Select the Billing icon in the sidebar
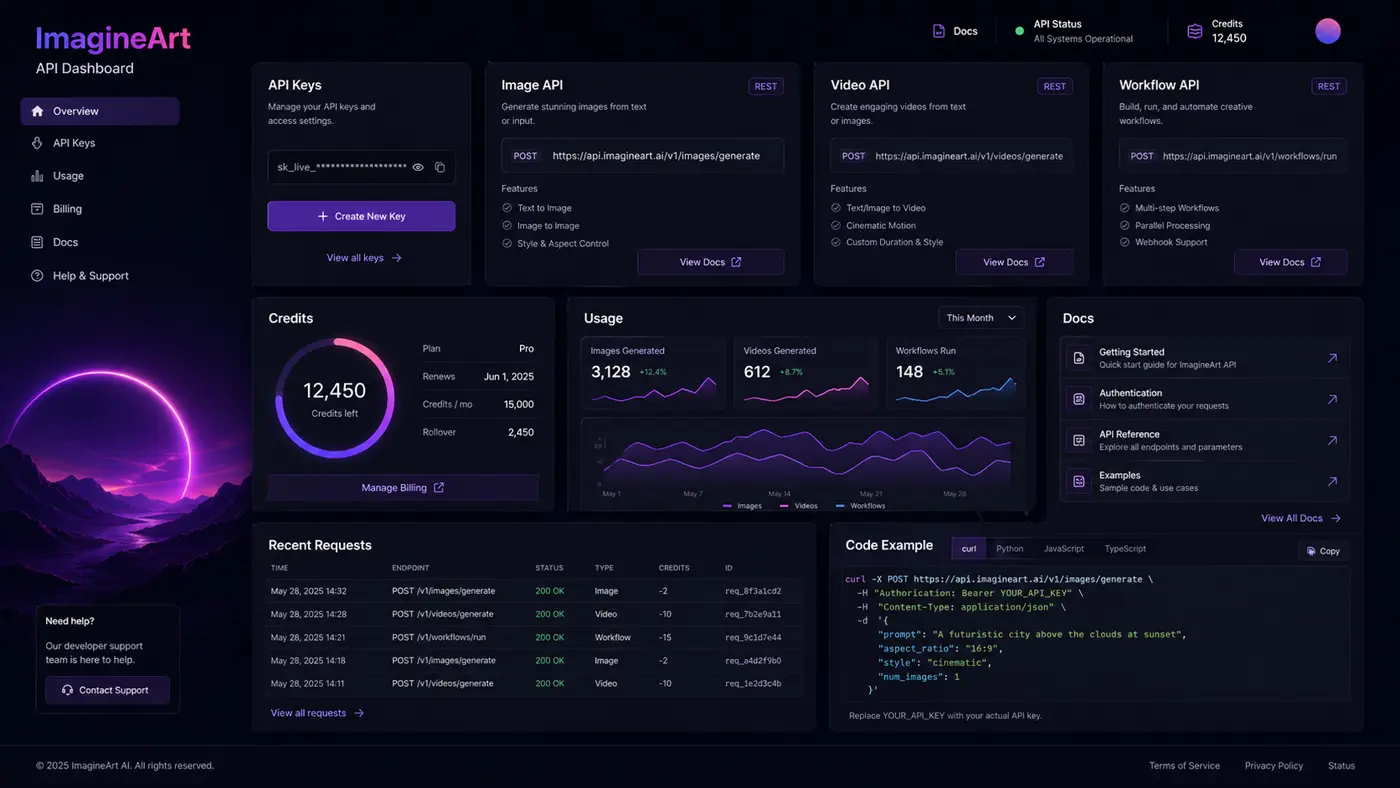 (37, 209)
